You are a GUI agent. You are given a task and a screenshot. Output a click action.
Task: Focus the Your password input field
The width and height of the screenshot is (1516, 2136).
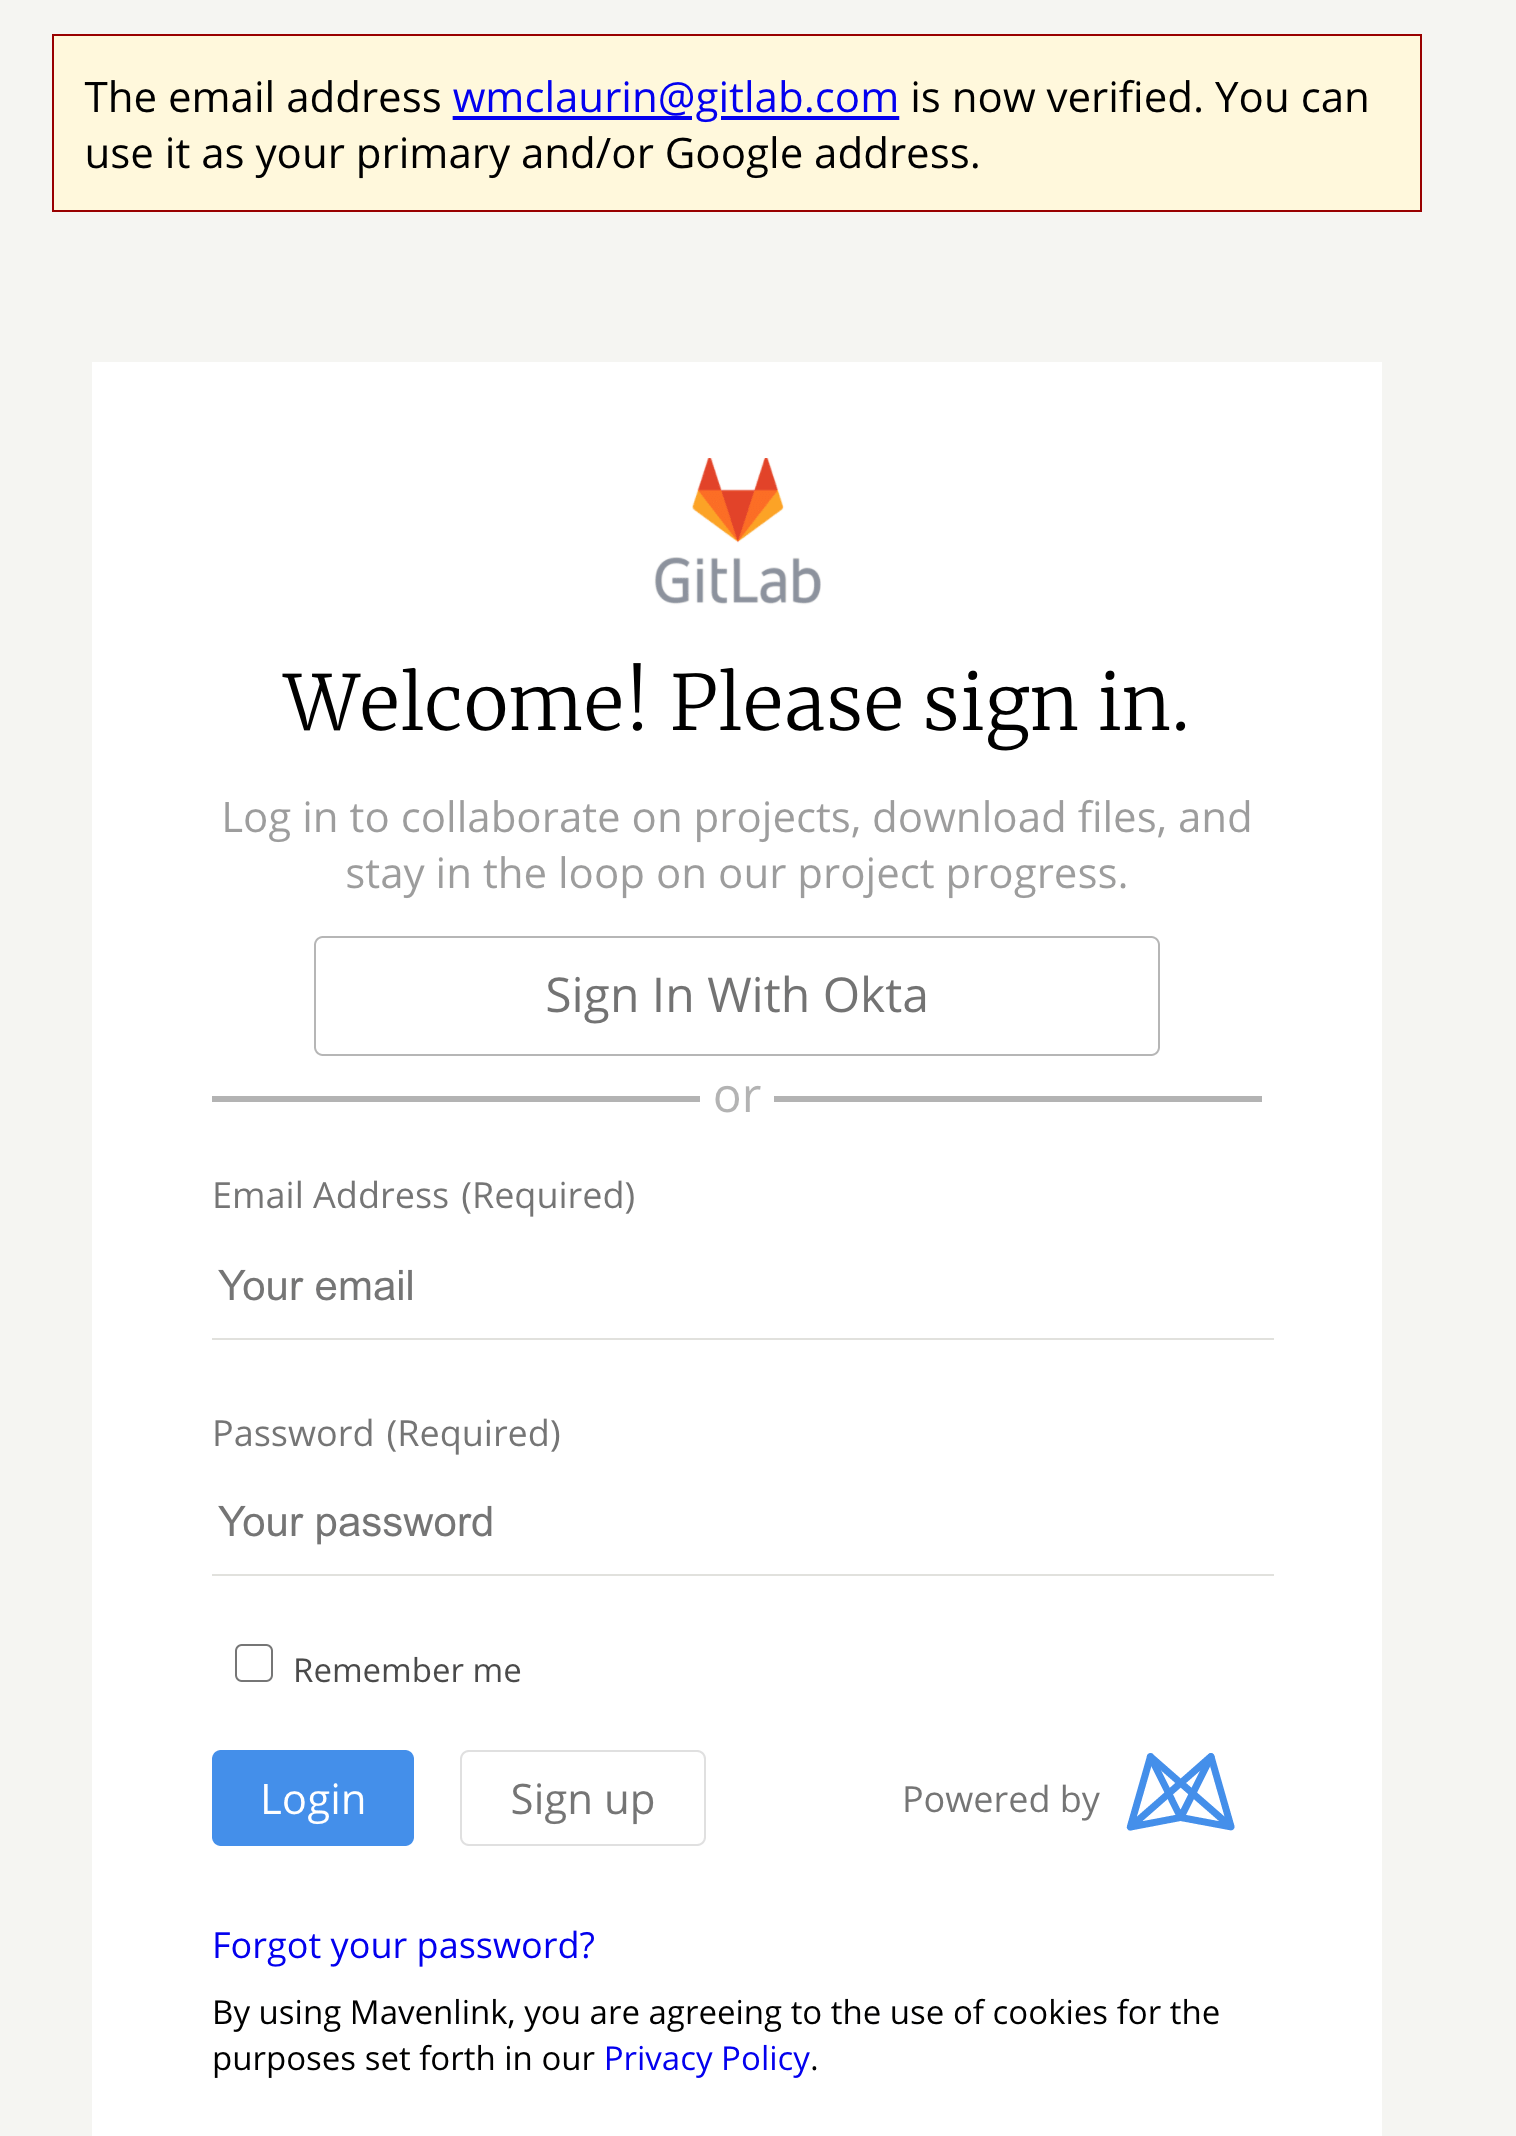[x=742, y=1522]
